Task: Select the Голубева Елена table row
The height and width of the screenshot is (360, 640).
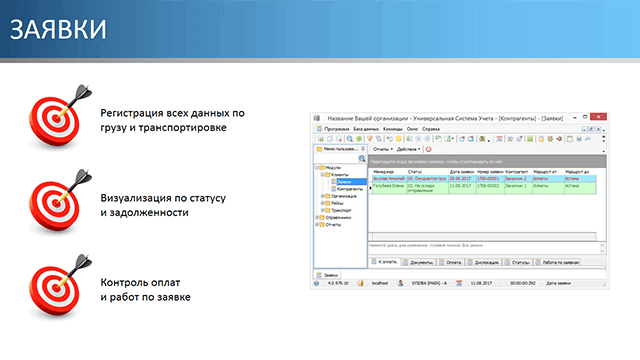Action: 484,188
